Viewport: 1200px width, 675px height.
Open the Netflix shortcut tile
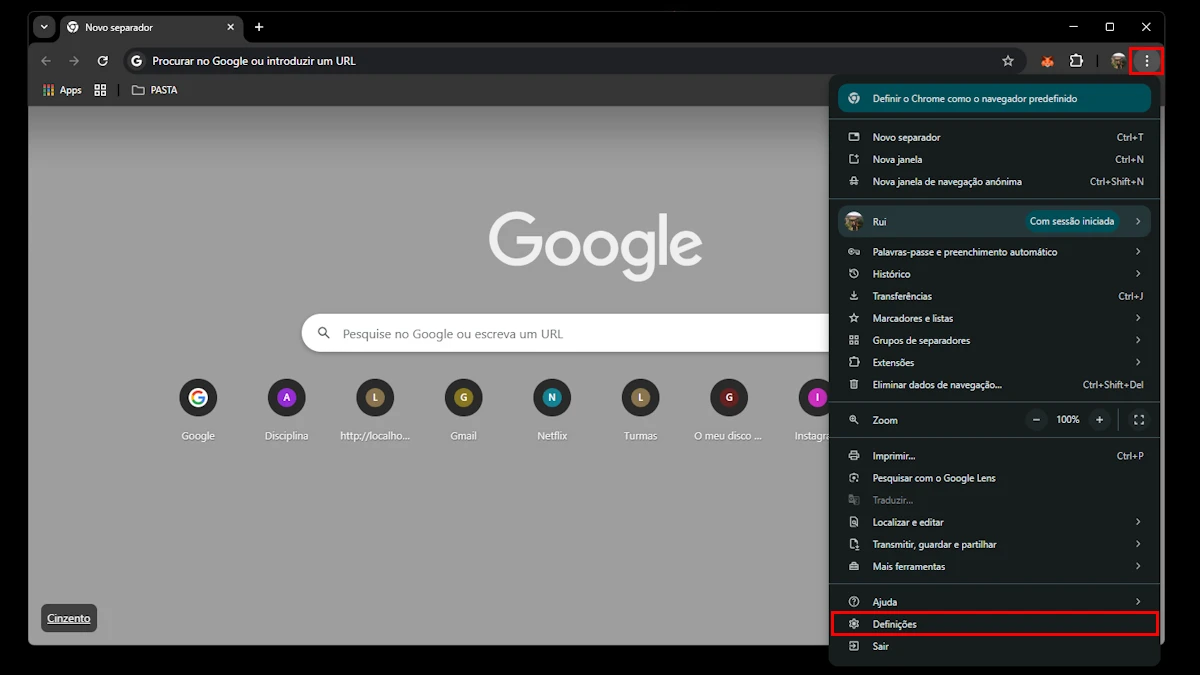552,398
